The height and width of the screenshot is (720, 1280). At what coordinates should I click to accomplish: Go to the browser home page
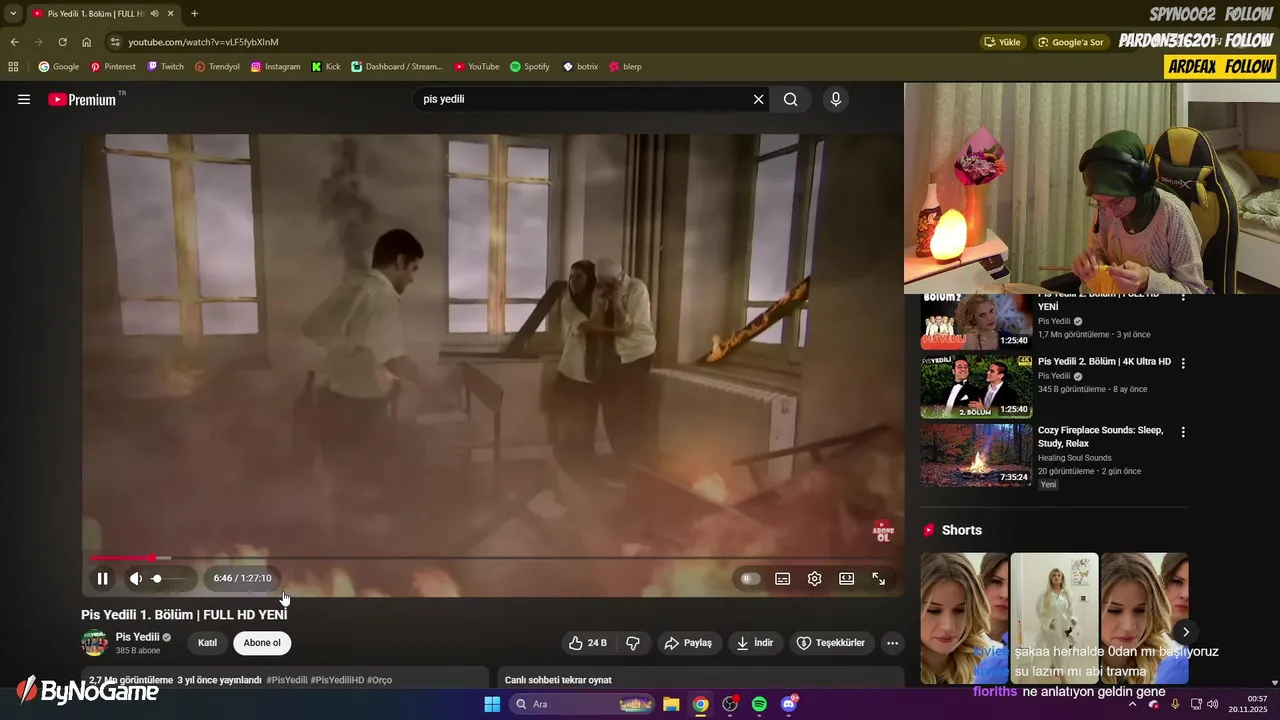(86, 42)
